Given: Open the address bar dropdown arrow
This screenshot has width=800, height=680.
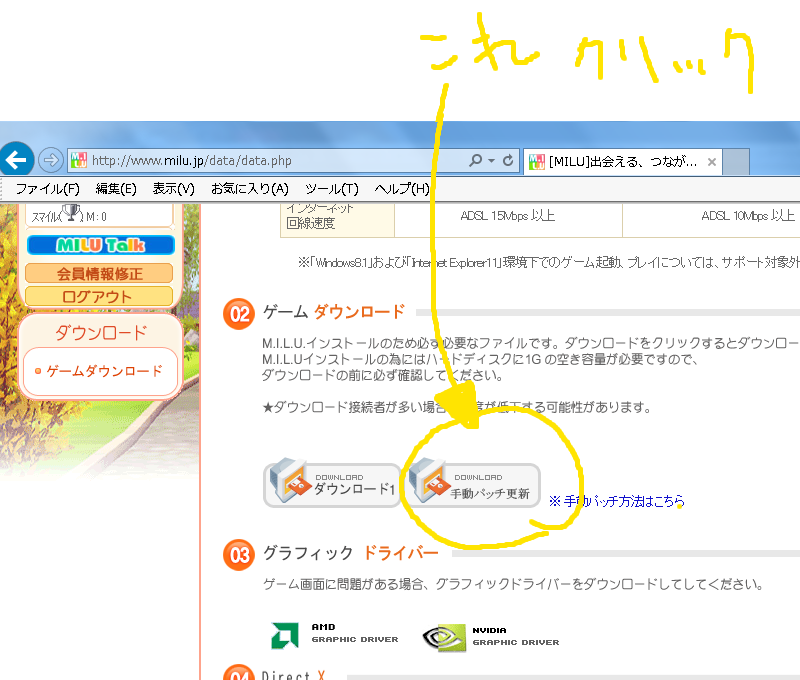Looking at the screenshot, I should pyautogui.click(x=491, y=161).
